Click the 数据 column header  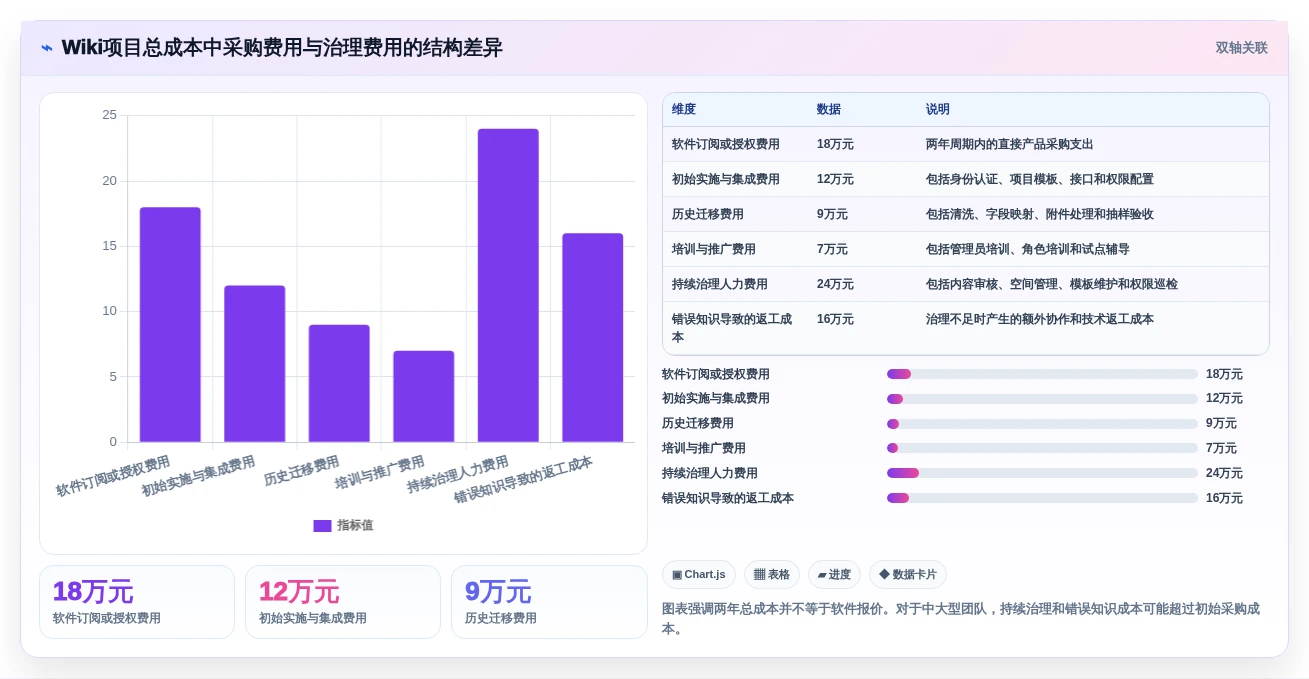click(x=829, y=109)
